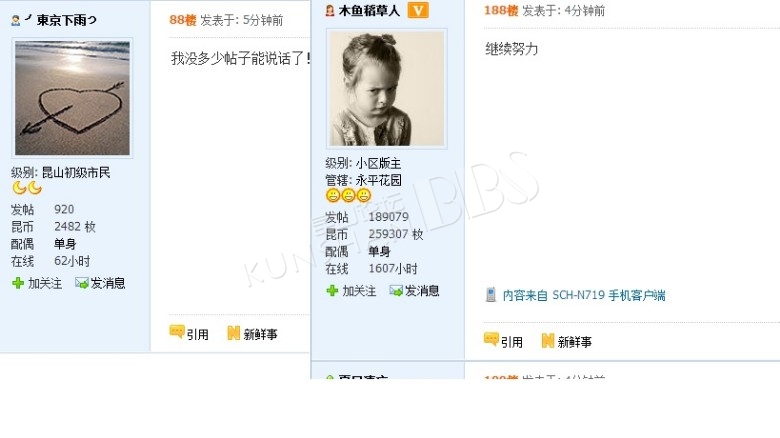Click the green plus icon under 東京下雨
The width and height of the screenshot is (780, 438).
(18, 283)
